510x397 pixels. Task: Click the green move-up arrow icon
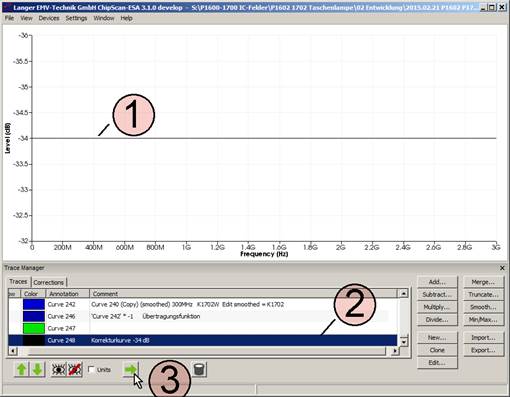[x=22, y=370]
